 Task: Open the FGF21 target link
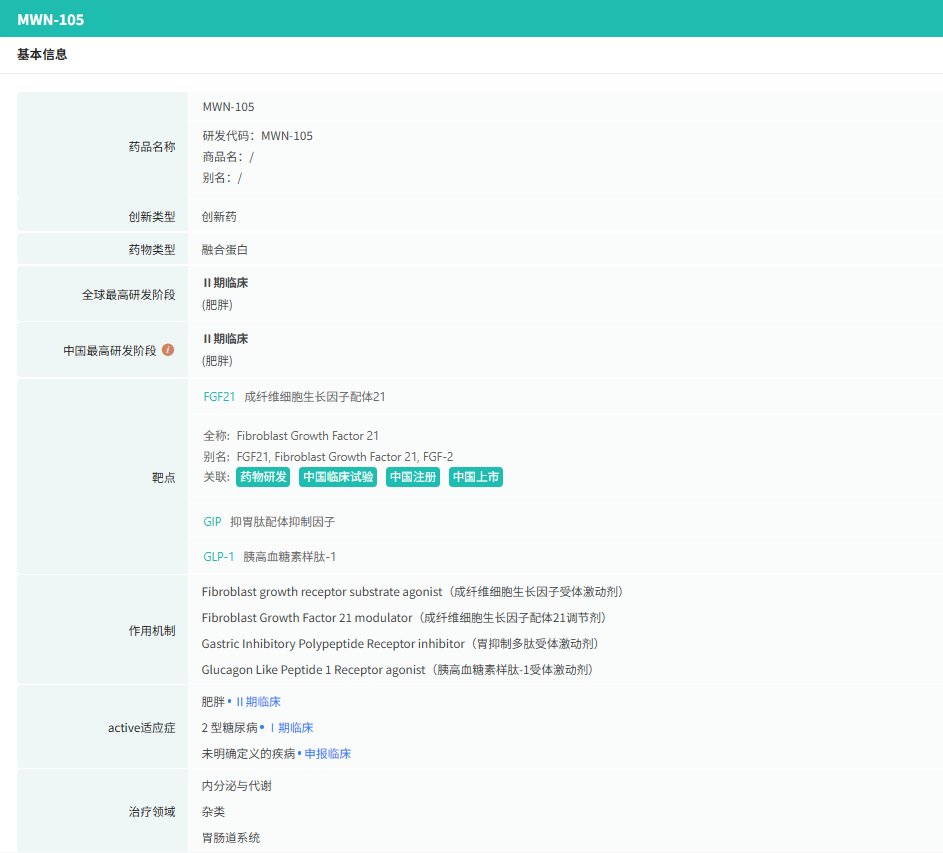[x=219, y=396]
